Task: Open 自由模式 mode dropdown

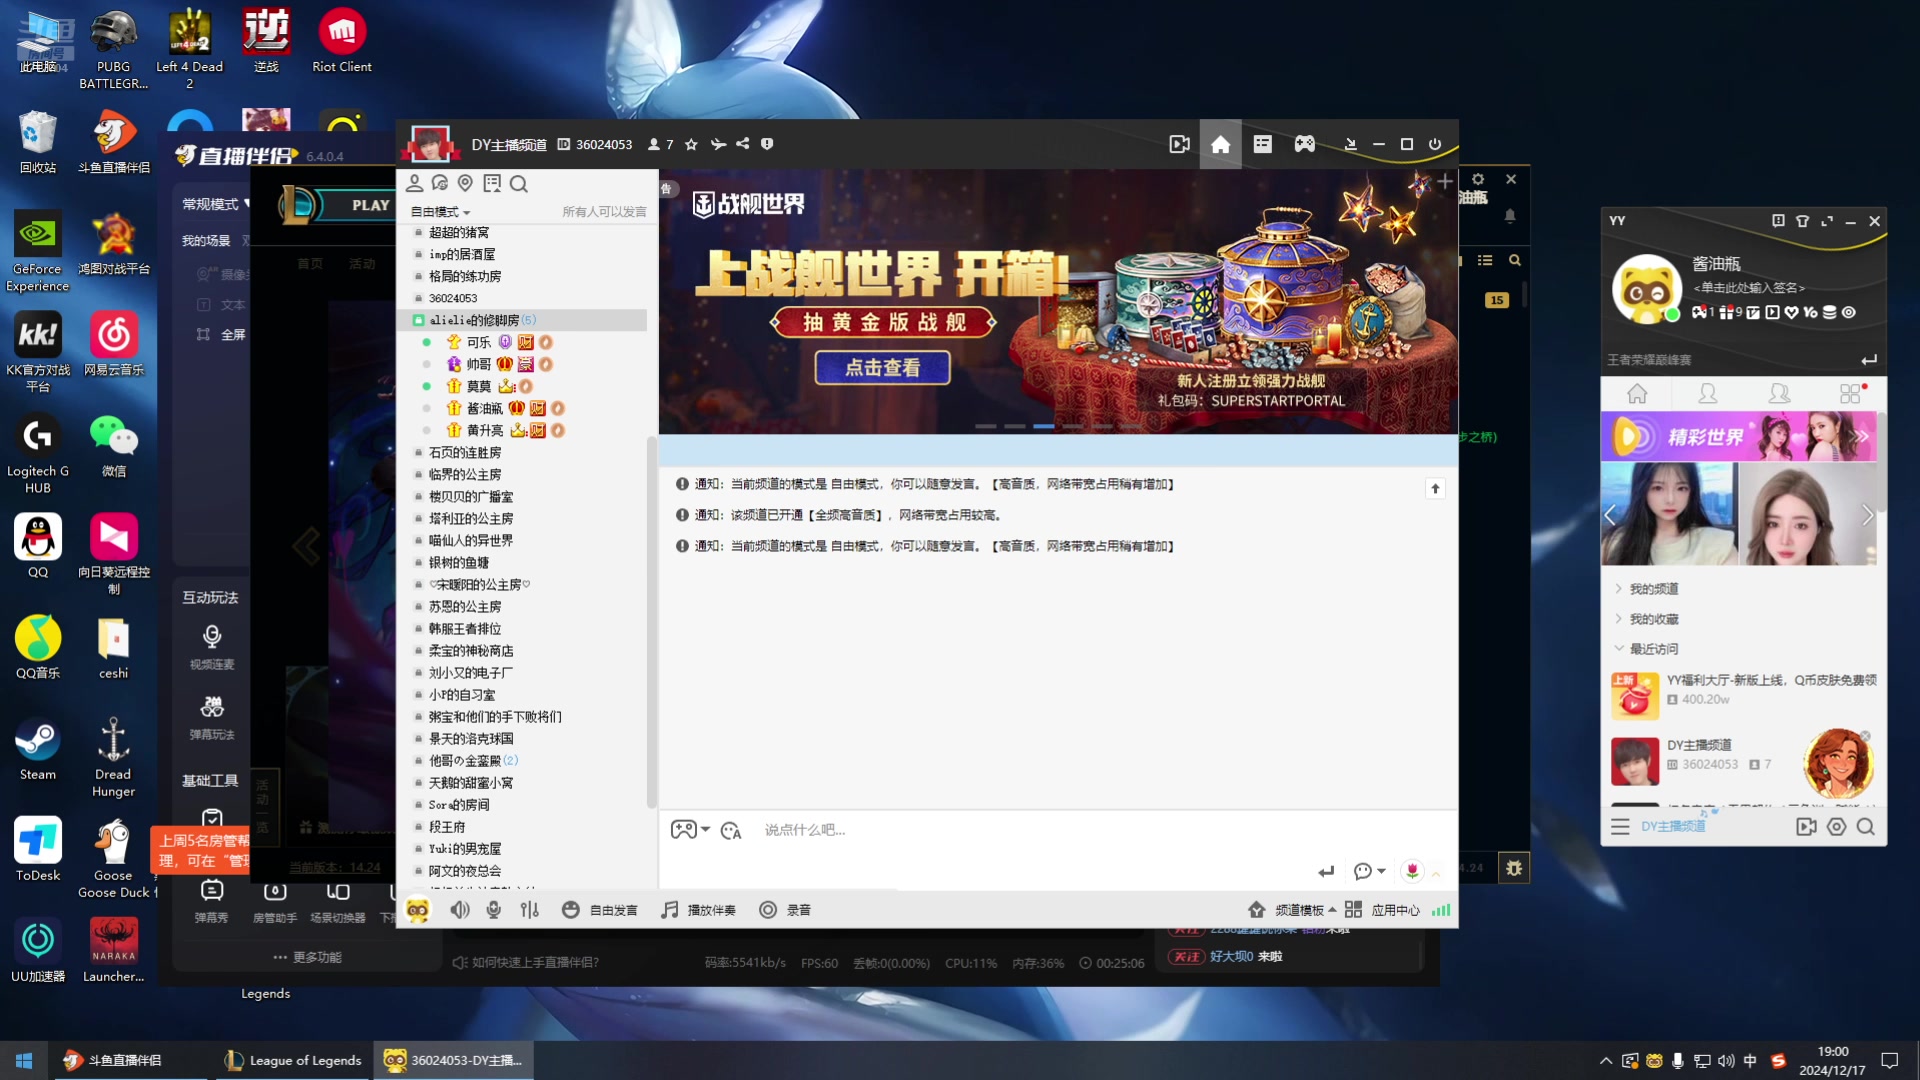Action: pyautogui.click(x=440, y=212)
